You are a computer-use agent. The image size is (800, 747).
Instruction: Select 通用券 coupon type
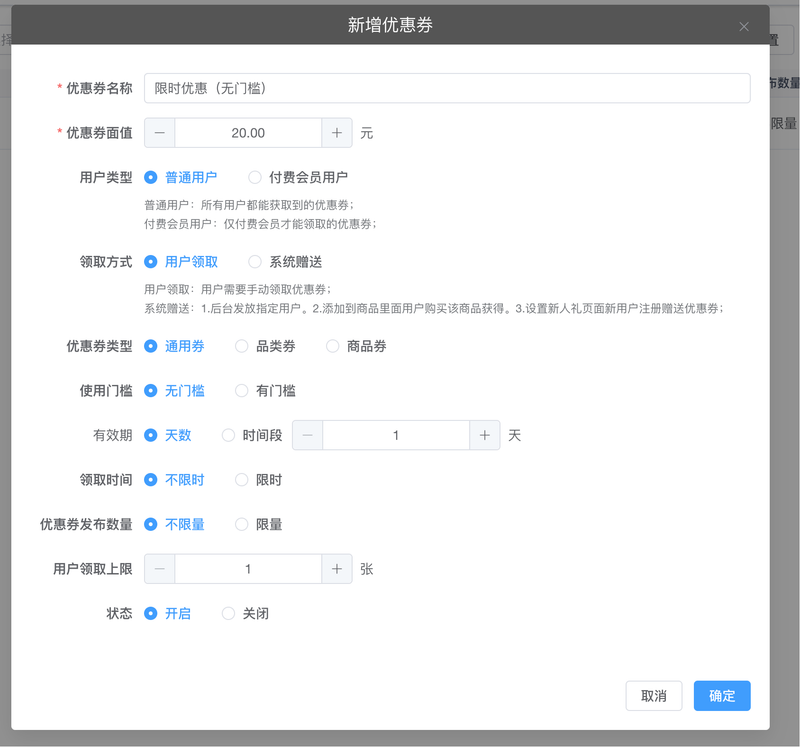(x=174, y=346)
